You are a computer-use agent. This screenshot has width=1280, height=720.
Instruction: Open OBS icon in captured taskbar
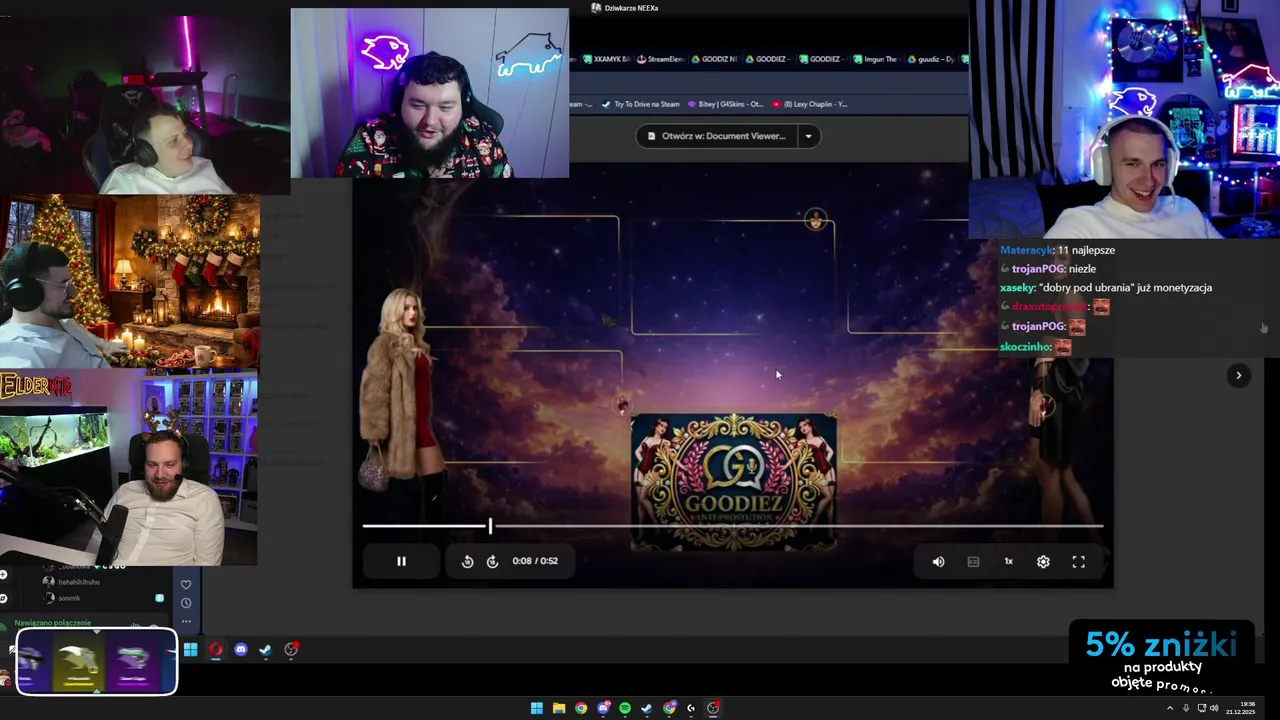tap(291, 650)
